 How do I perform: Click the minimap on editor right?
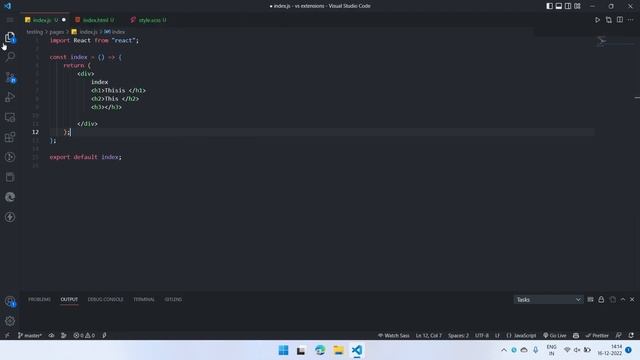614,41
